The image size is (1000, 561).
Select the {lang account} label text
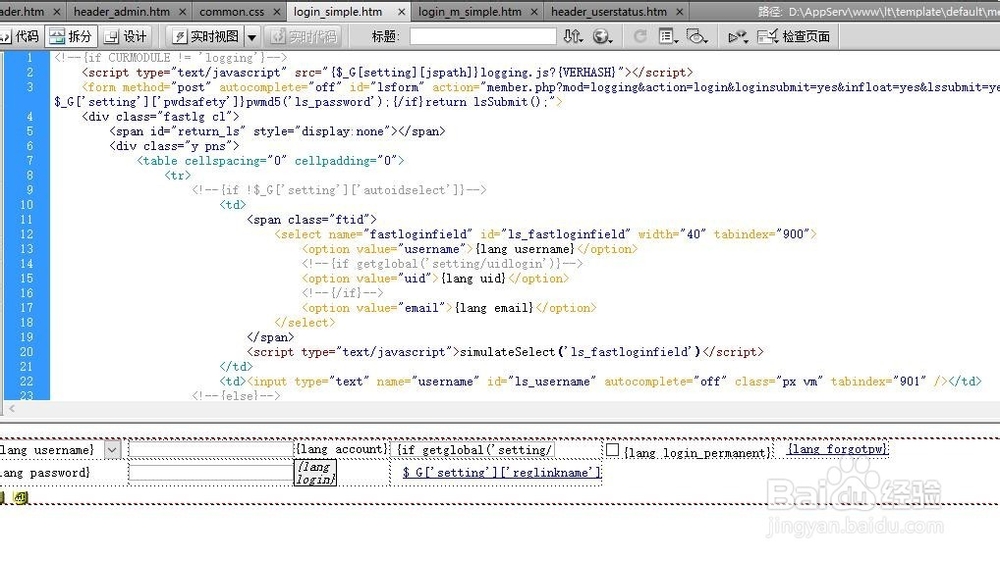tap(341, 449)
